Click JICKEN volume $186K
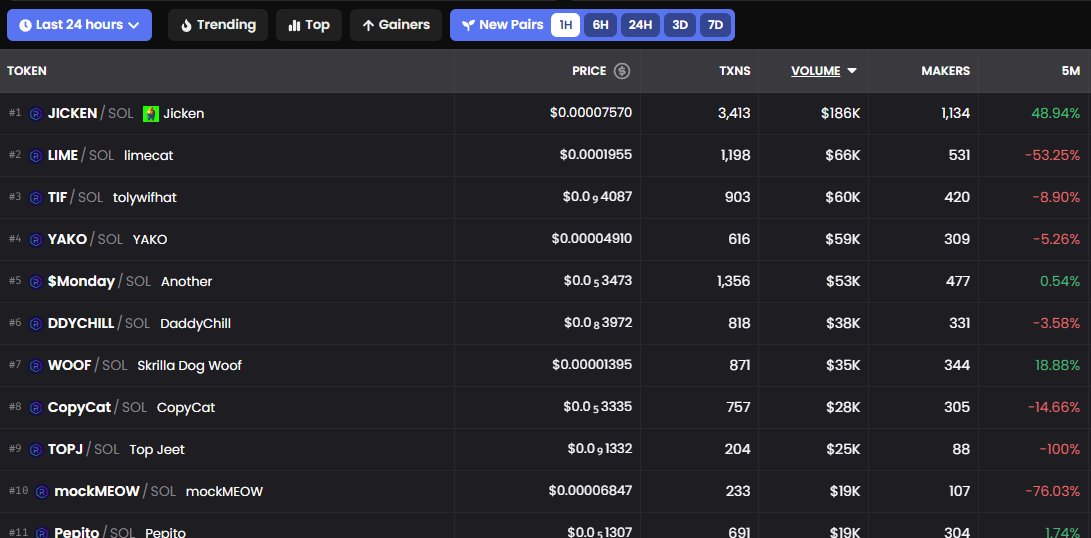 tap(841, 113)
